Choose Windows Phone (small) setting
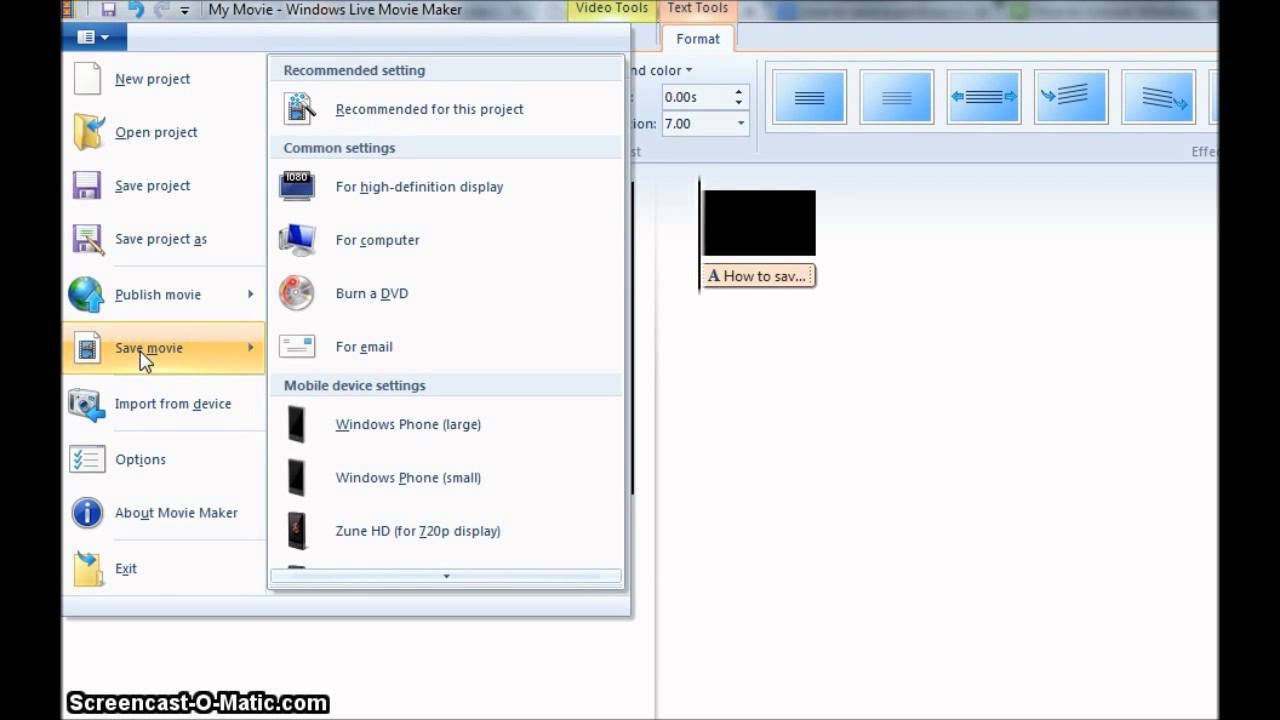 [x=446, y=477]
